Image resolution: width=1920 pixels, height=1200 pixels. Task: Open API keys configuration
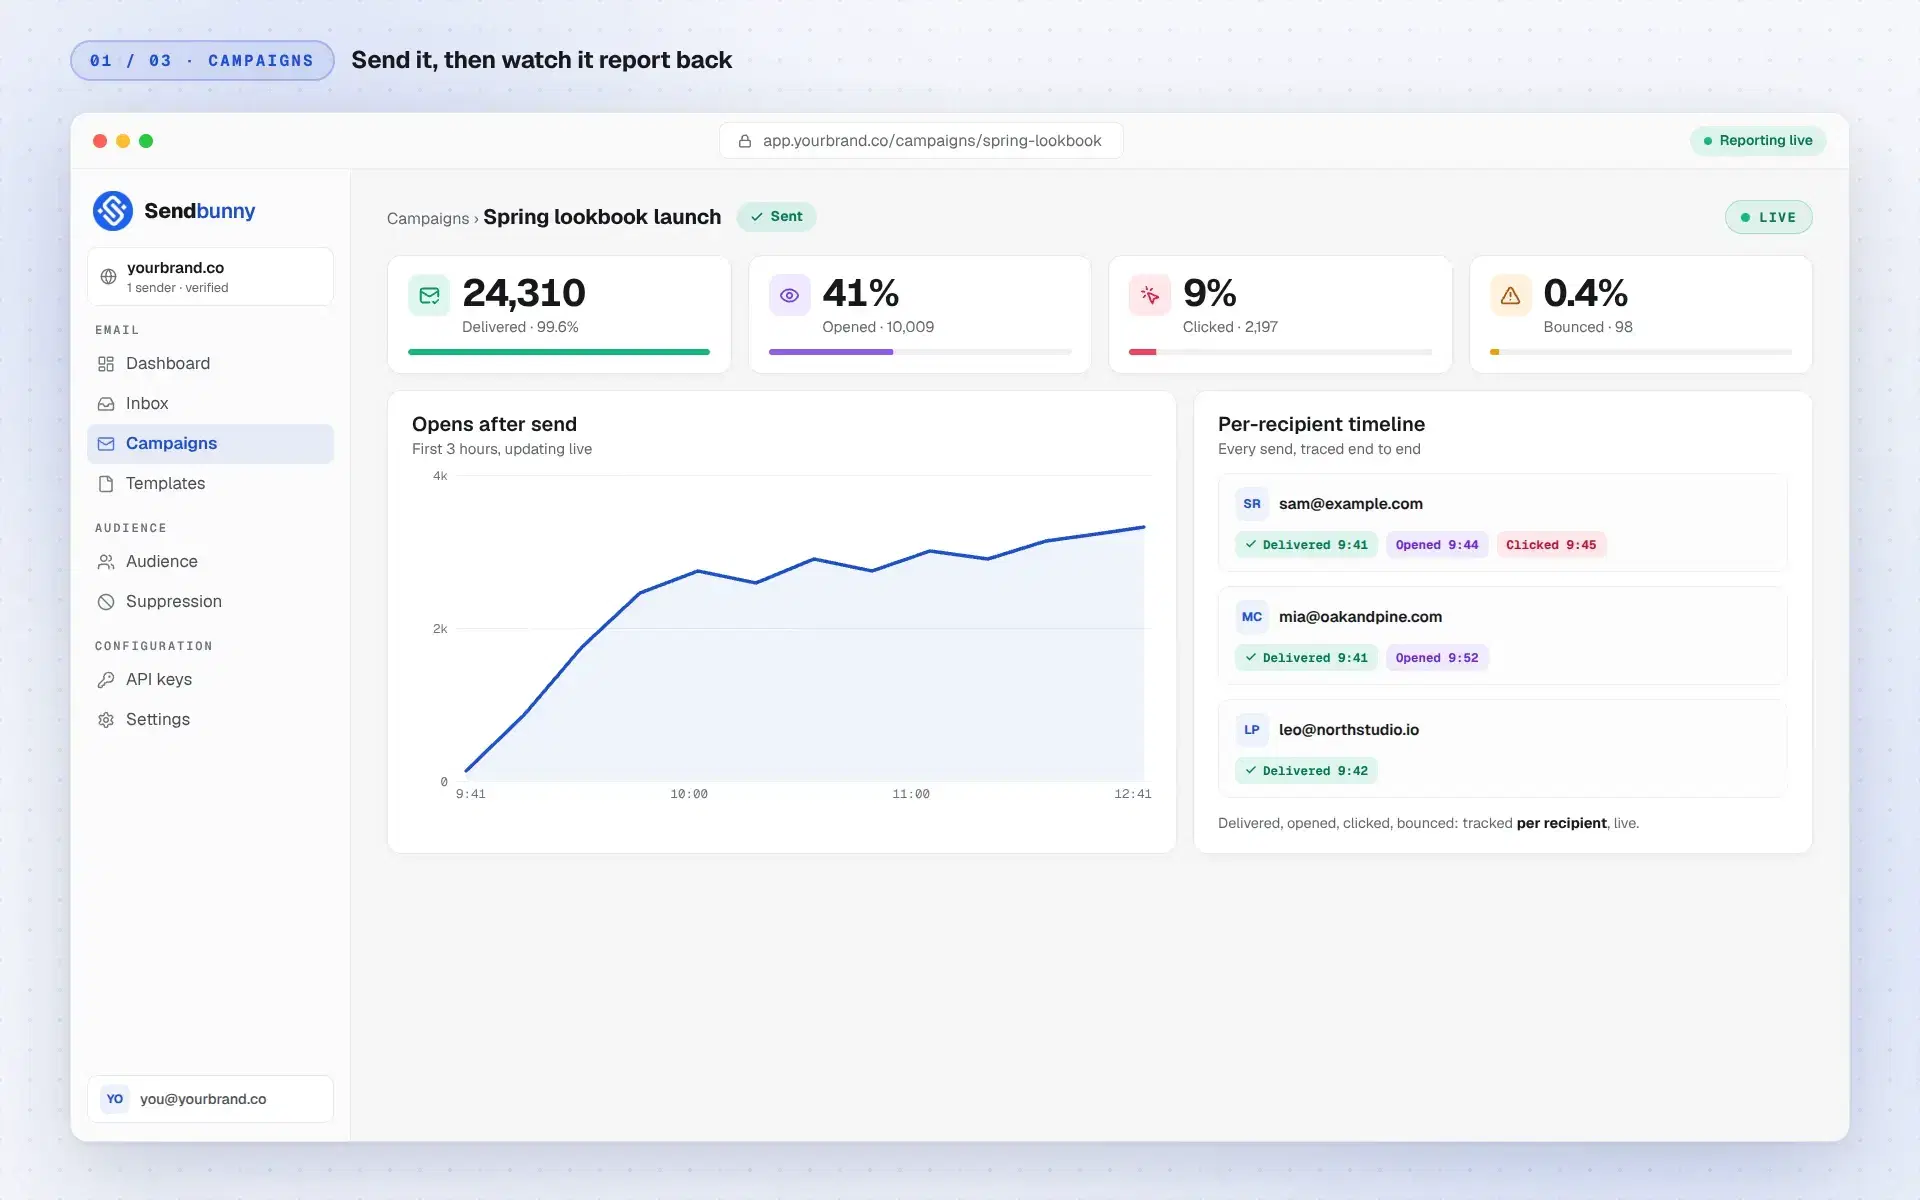coord(210,680)
